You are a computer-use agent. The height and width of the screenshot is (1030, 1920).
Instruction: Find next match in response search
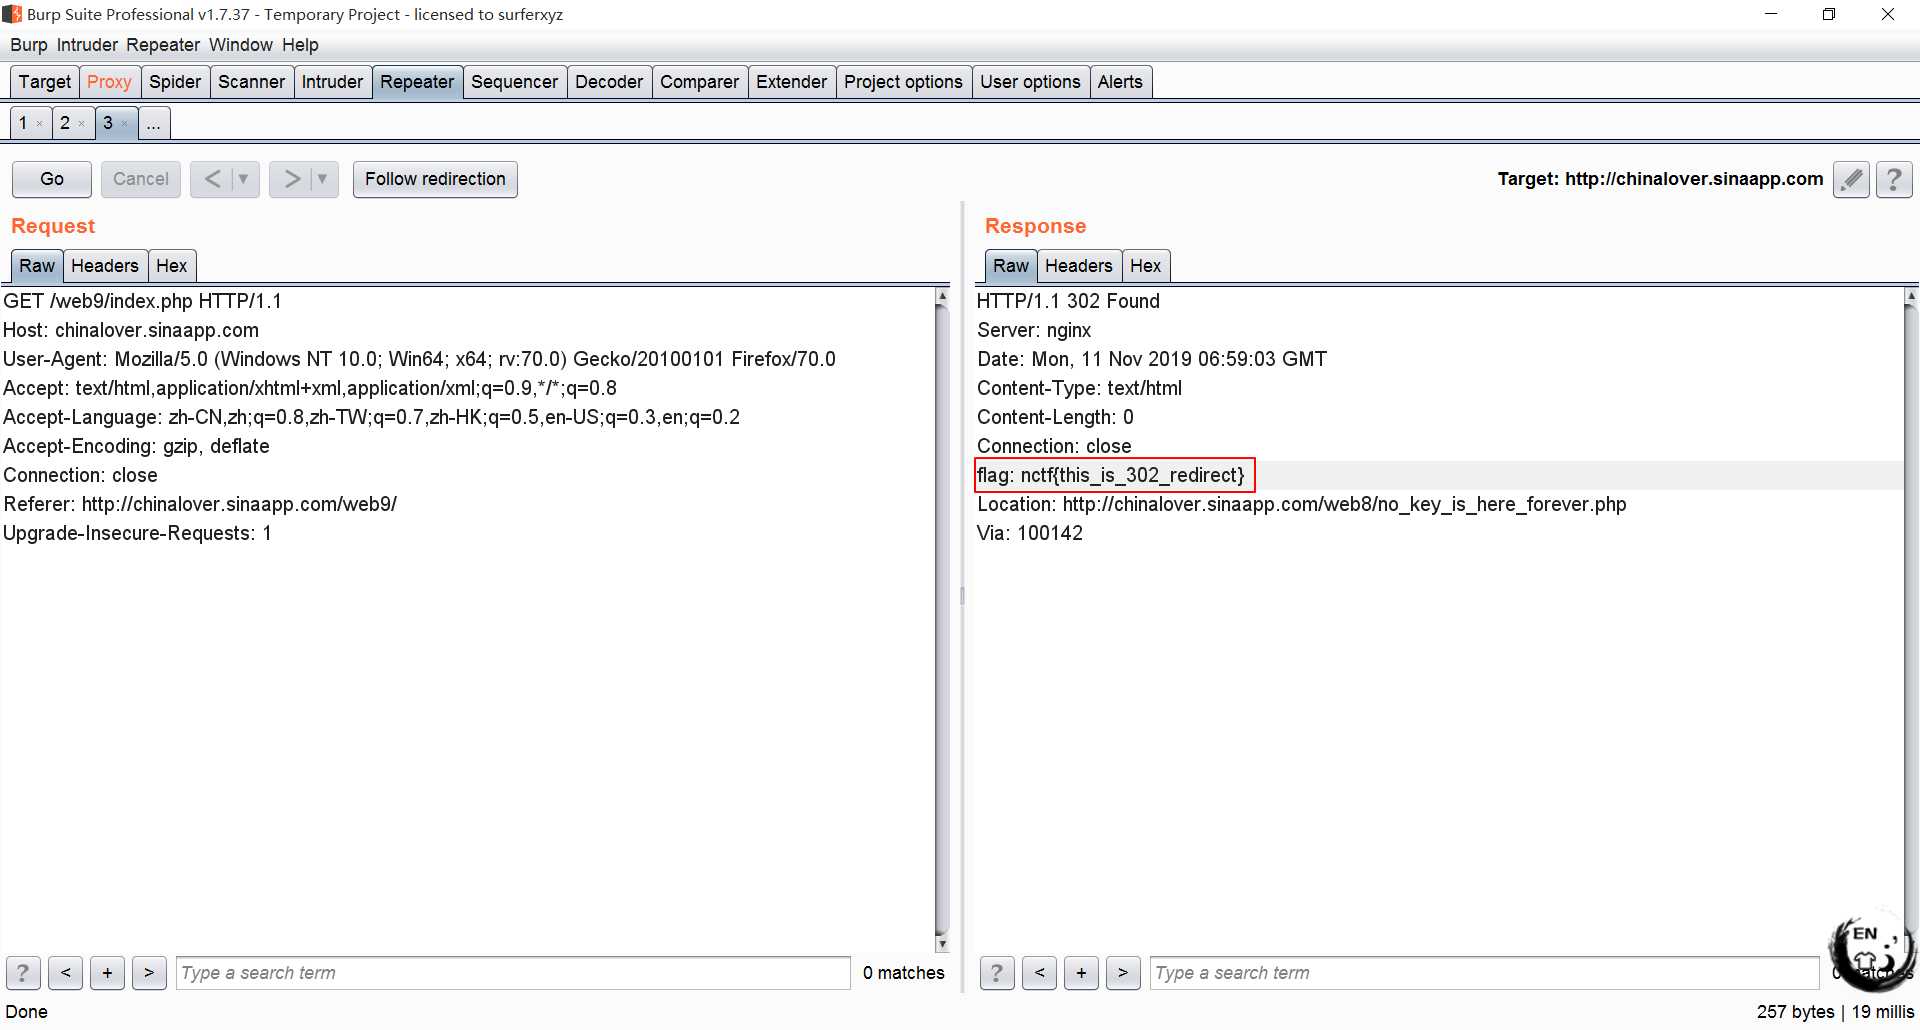(x=1123, y=972)
